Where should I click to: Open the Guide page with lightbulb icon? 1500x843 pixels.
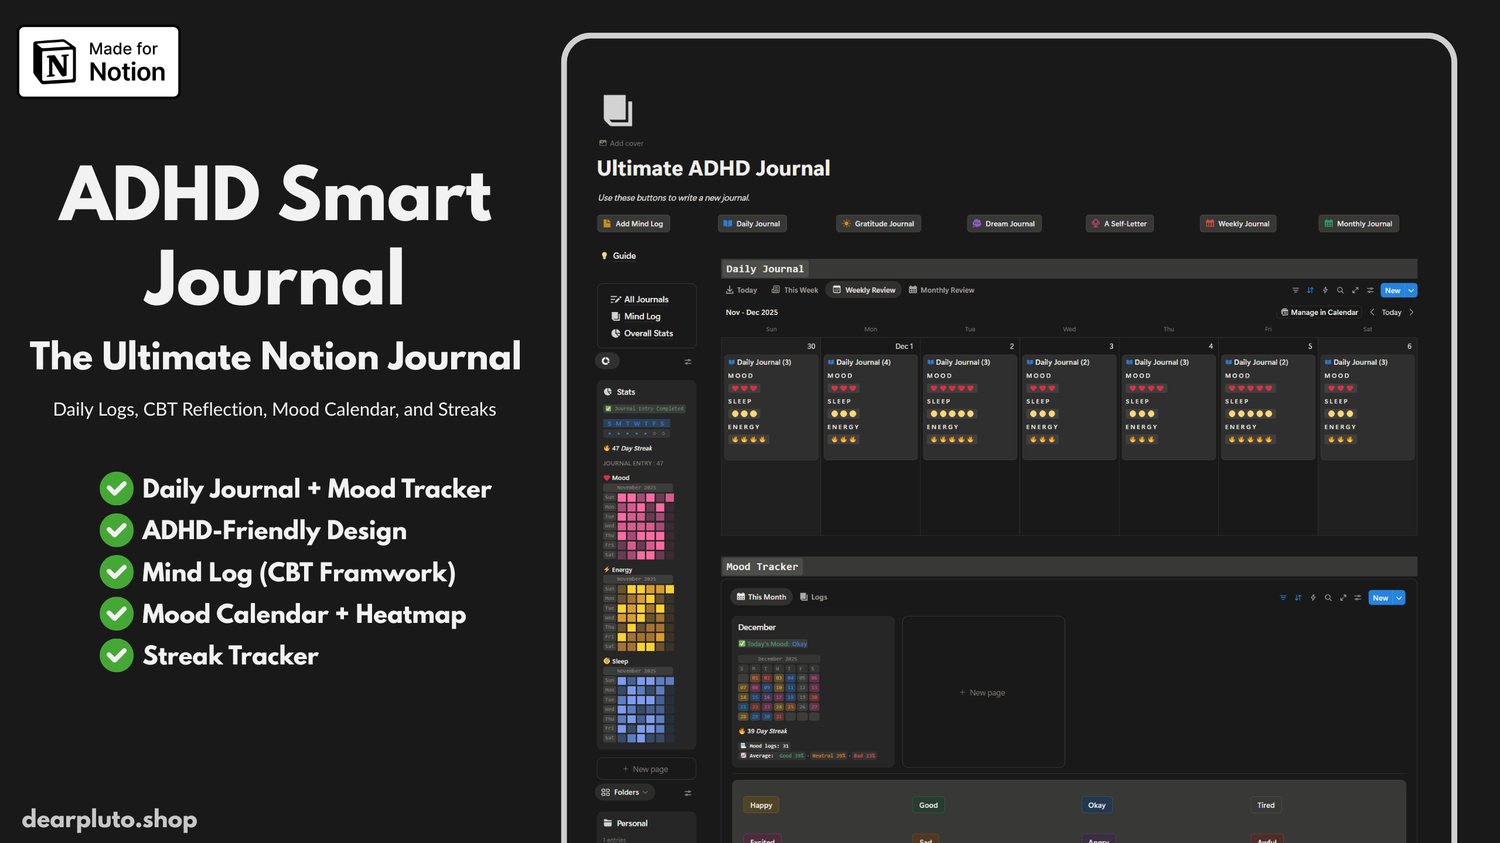(618, 256)
